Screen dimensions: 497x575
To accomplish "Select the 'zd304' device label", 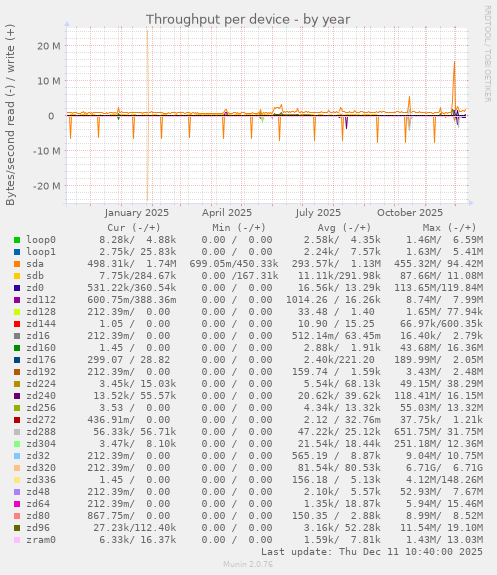I will pos(41,444).
